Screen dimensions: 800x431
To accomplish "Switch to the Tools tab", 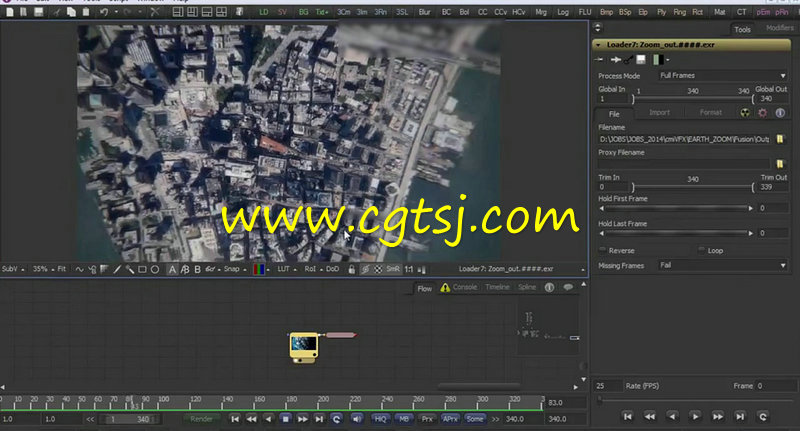I will [742, 30].
